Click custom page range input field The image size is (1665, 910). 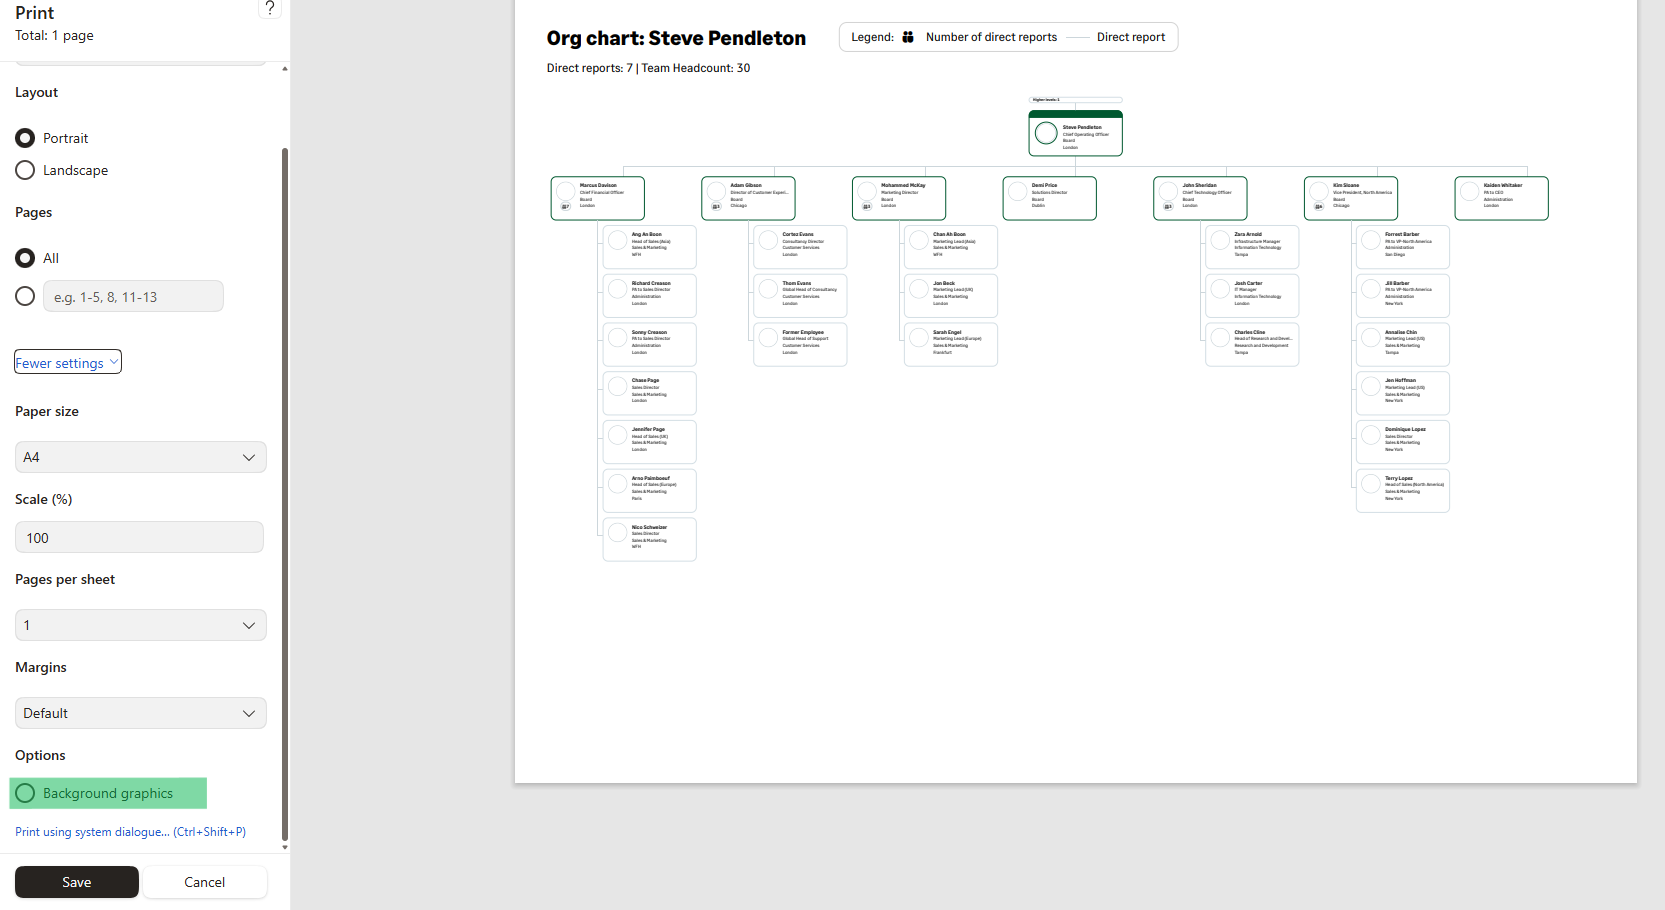[133, 296]
